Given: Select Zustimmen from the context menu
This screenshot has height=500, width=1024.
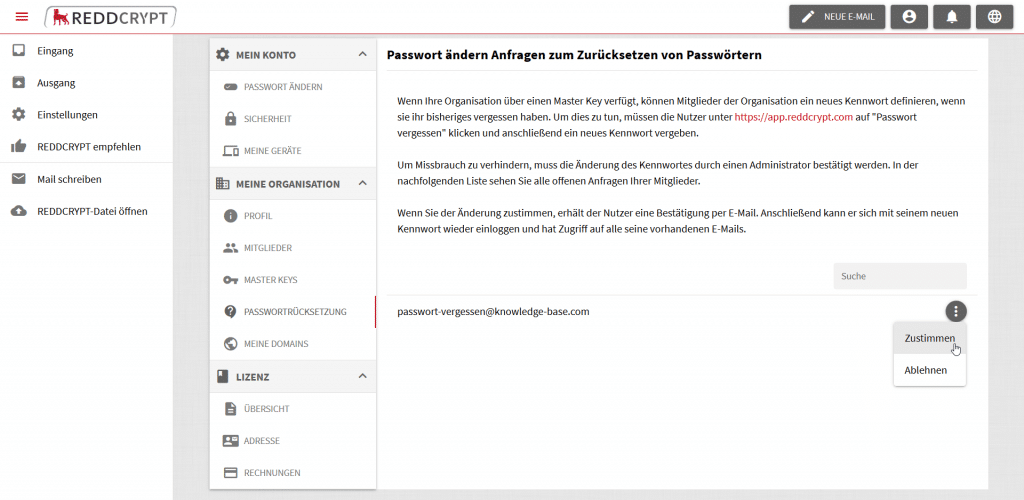Looking at the screenshot, I should 929,339.
